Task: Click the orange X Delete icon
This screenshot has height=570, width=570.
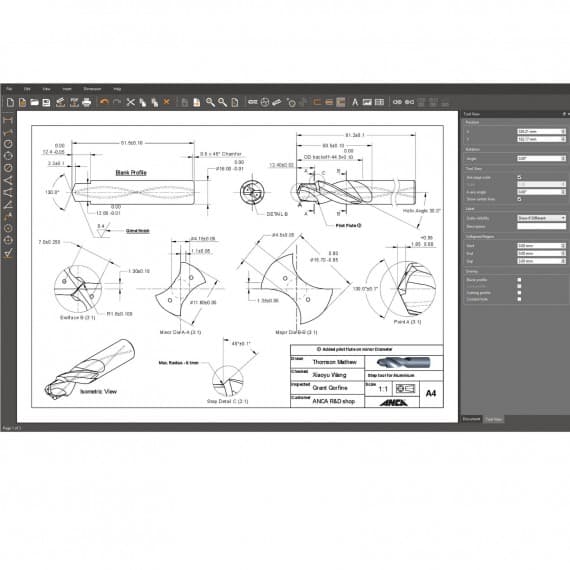Action: [x=166, y=102]
